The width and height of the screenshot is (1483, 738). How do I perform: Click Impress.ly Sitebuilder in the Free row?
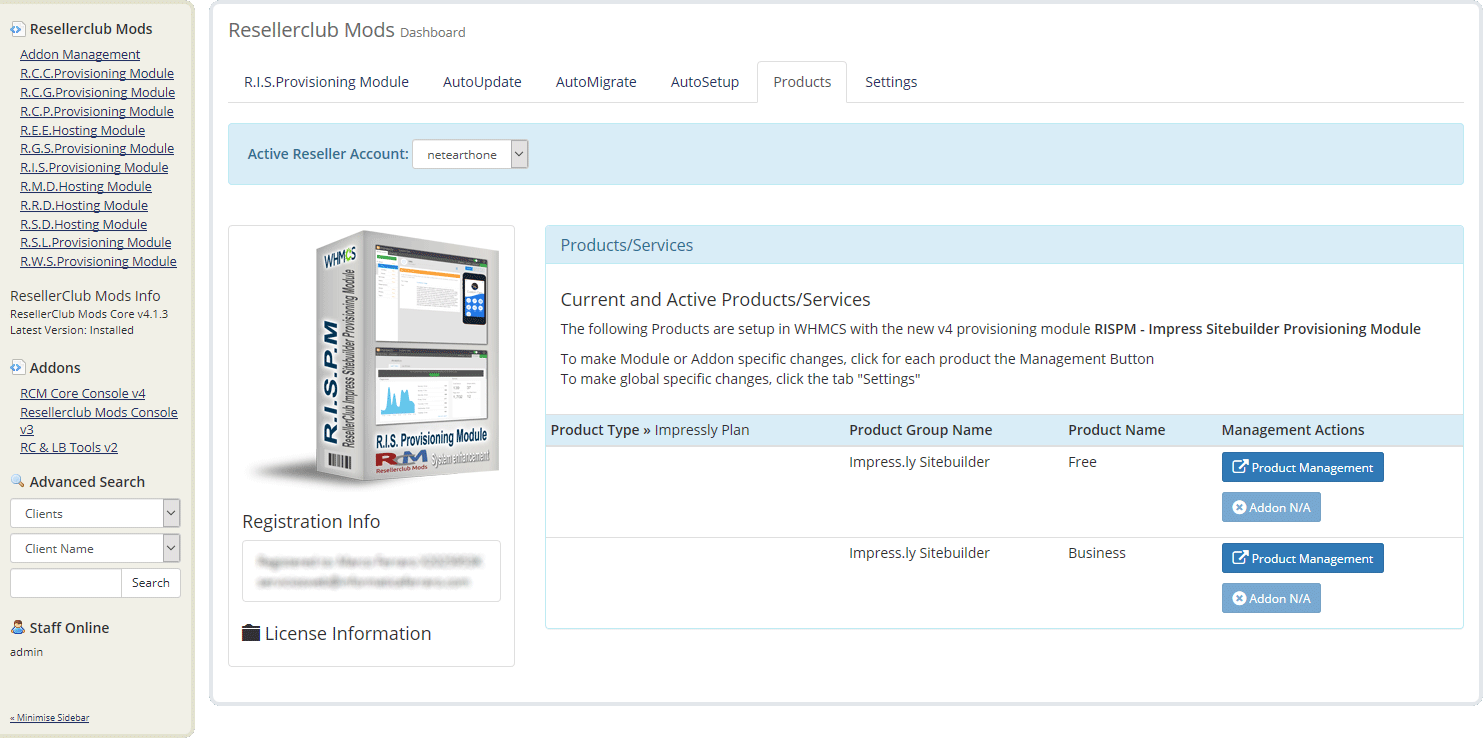click(919, 462)
